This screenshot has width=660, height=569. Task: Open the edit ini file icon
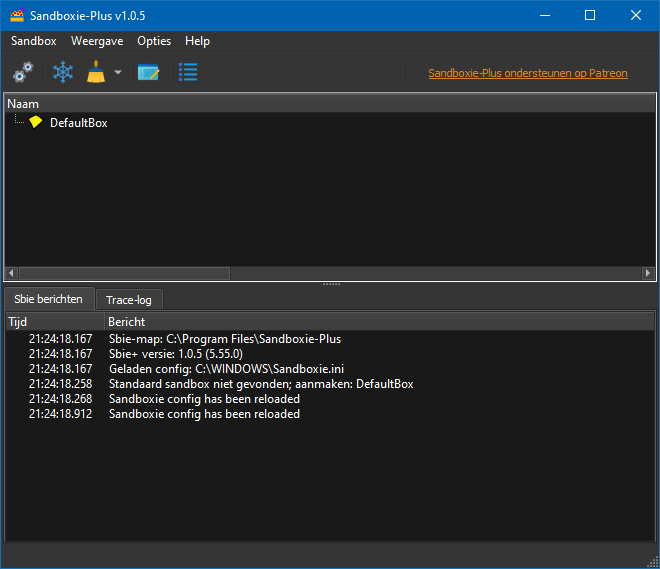coord(149,72)
